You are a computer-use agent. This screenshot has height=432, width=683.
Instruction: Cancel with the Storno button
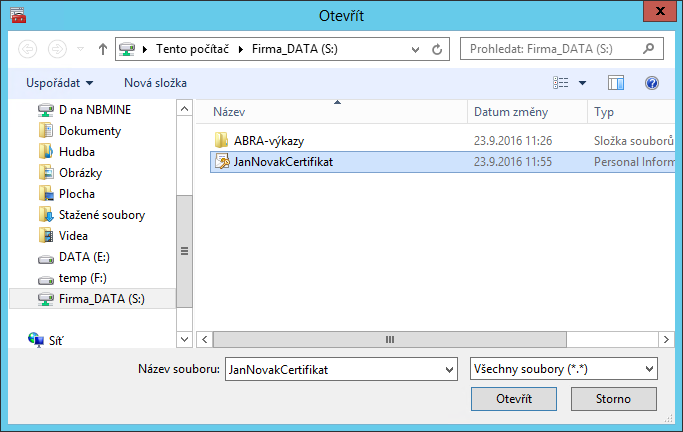pyautogui.click(x=613, y=398)
